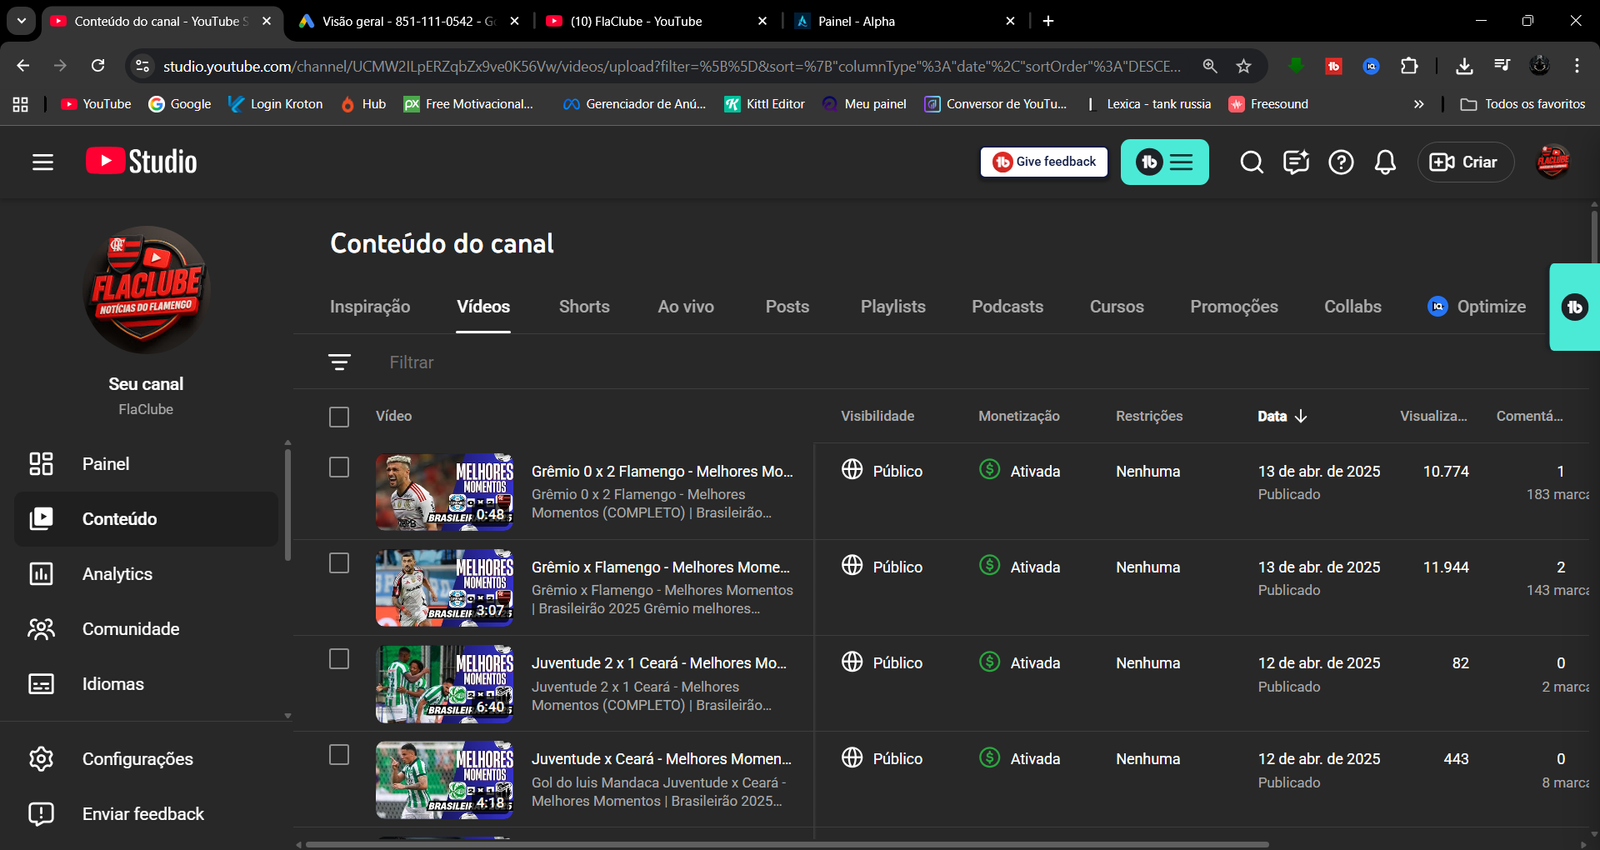The image size is (1600, 850).
Task: Open the YouTube Studio hamburger menu
Action: click(x=42, y=162)
